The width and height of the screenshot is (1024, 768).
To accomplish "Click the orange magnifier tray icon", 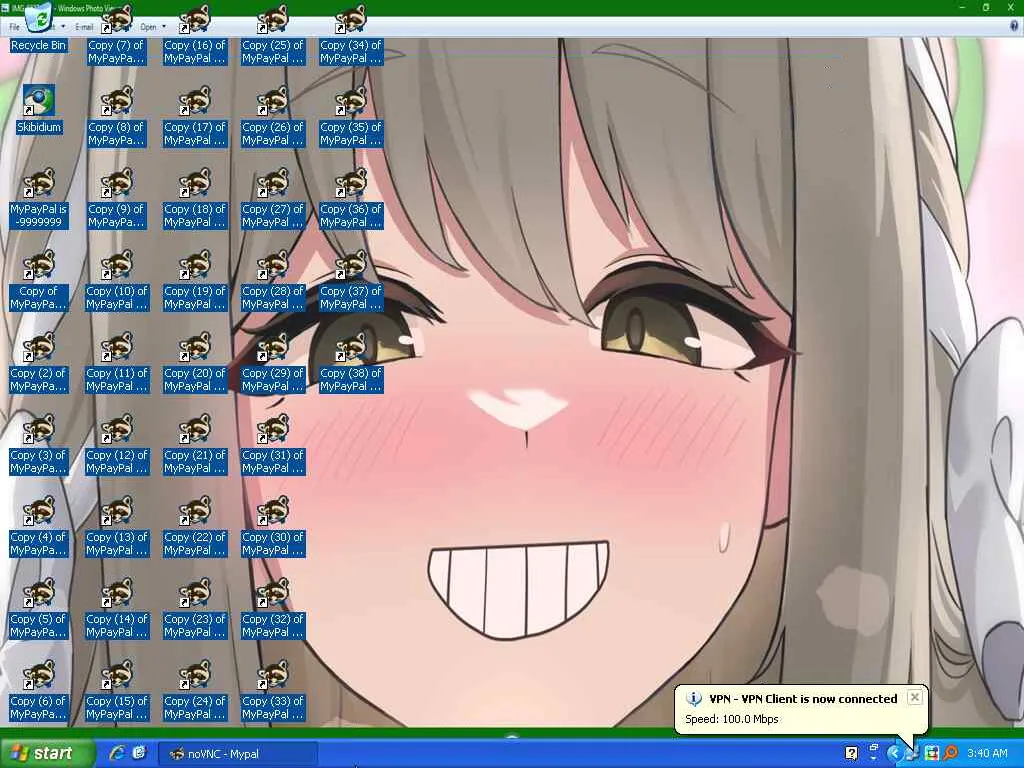I will click(x=950, y=754).
